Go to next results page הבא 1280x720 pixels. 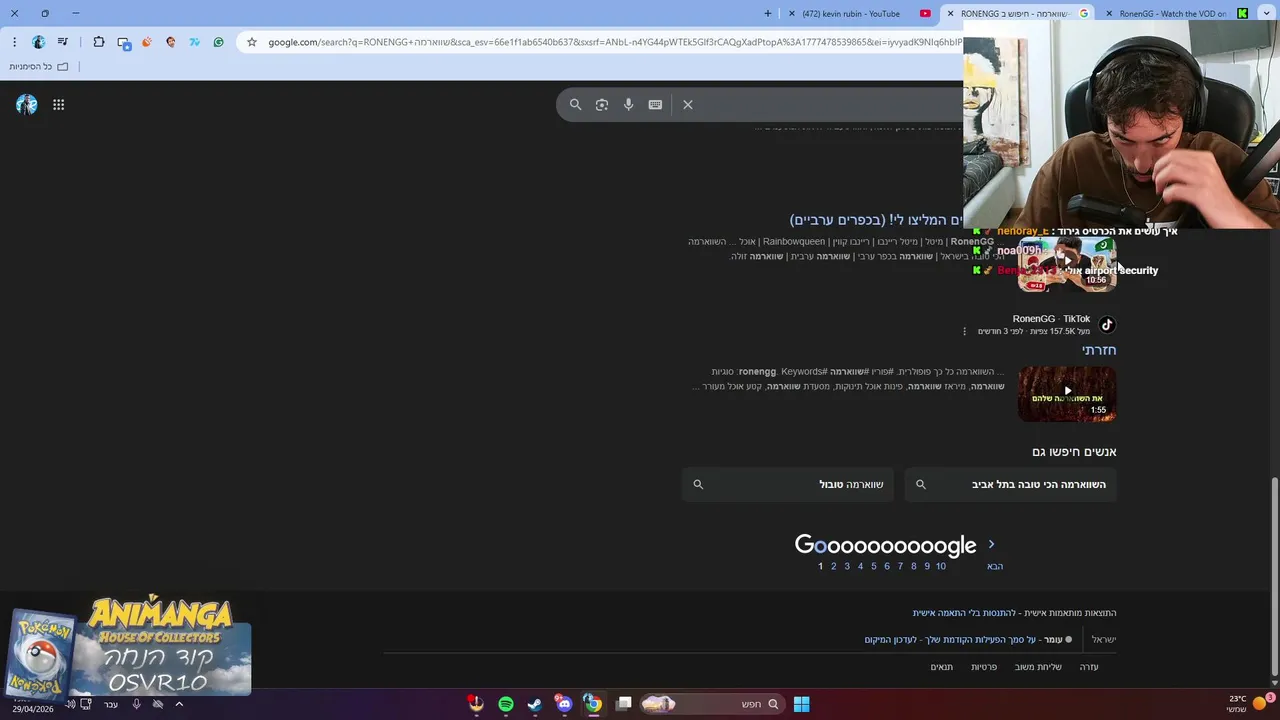[x=995, y=566]
